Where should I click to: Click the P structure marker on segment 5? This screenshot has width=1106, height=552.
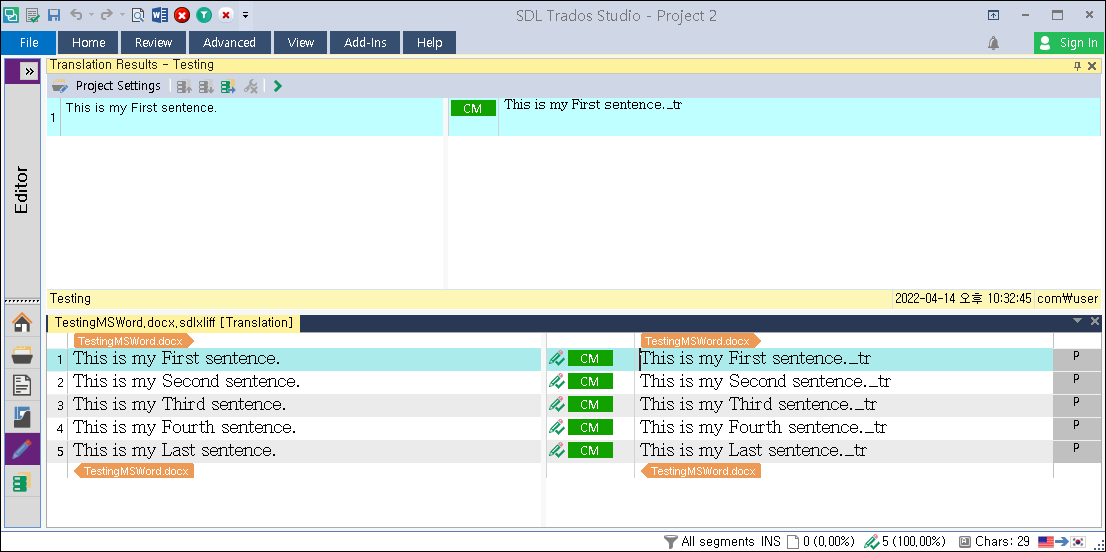tap(1076, 447)
